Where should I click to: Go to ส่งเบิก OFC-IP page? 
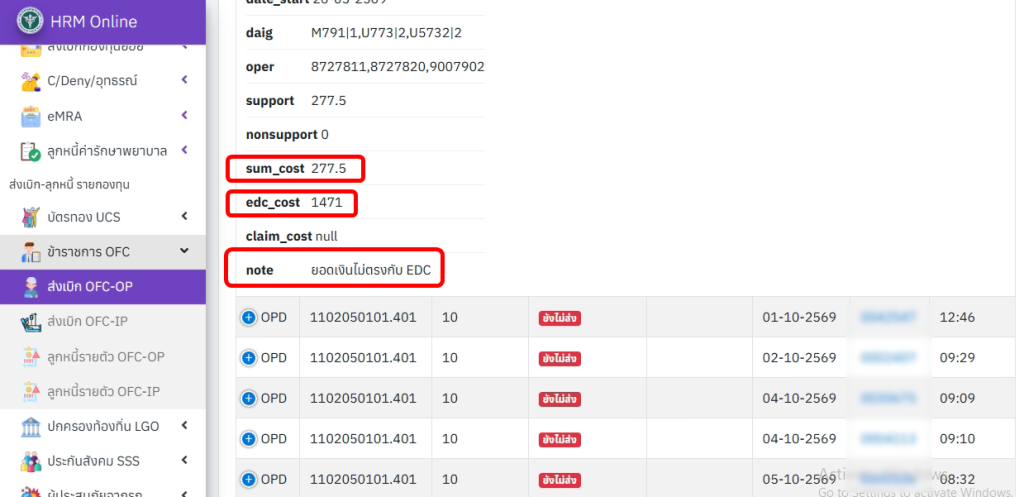click(x=103, y=321)
